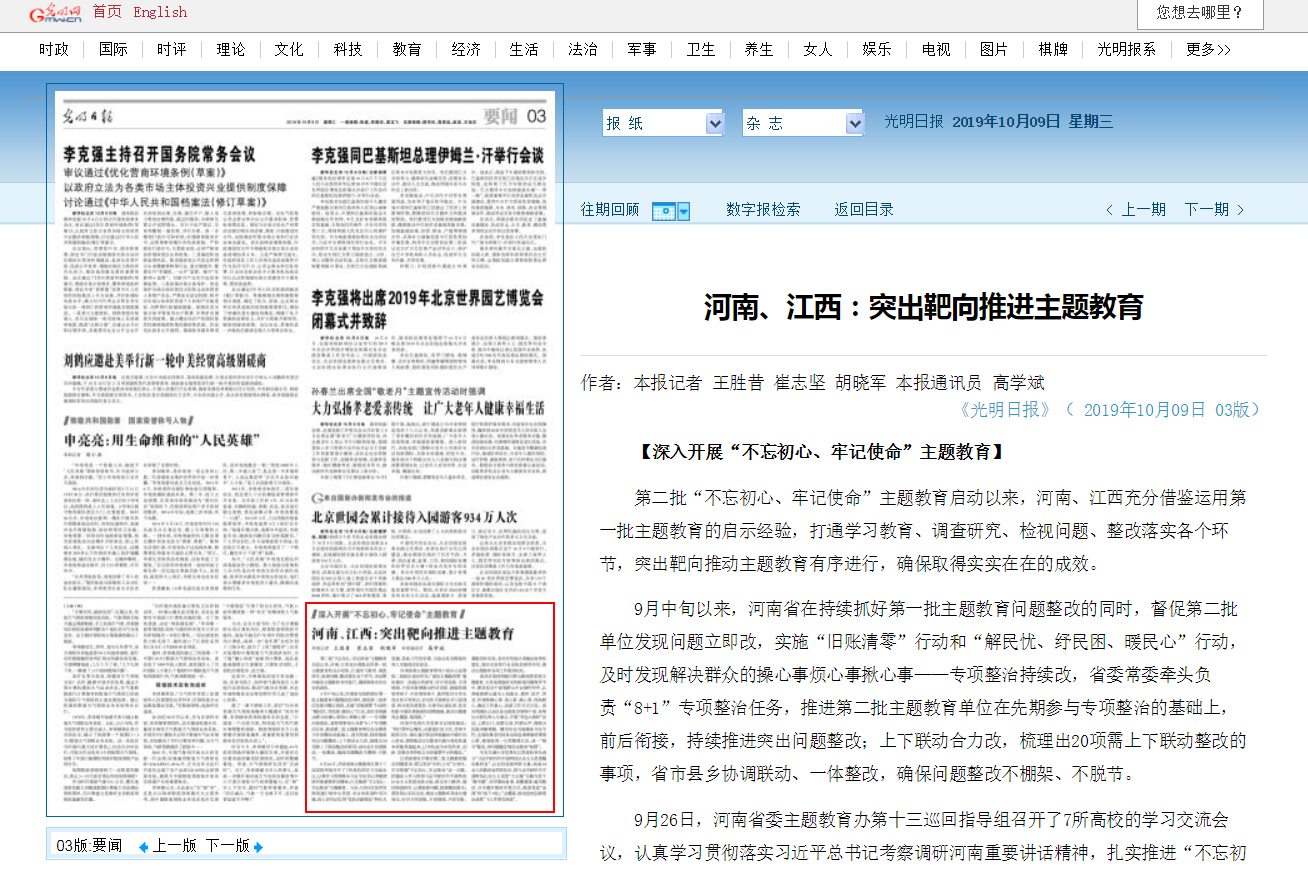Open the calendar dropdown arrow next to 往期回顾
Viewport: 1308px width, 870px height.
tap(684, 210)
